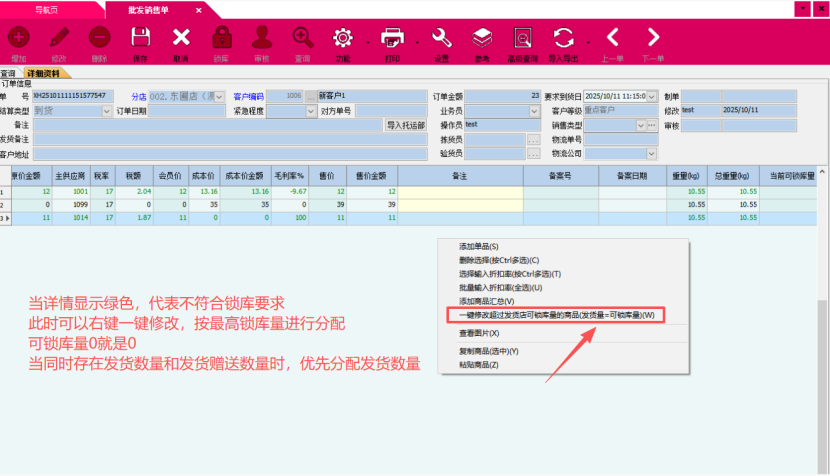Screen dimensions: 830x476
Task: Go to previous order with 上一单 arrow
Action: (x=613, y=38)
